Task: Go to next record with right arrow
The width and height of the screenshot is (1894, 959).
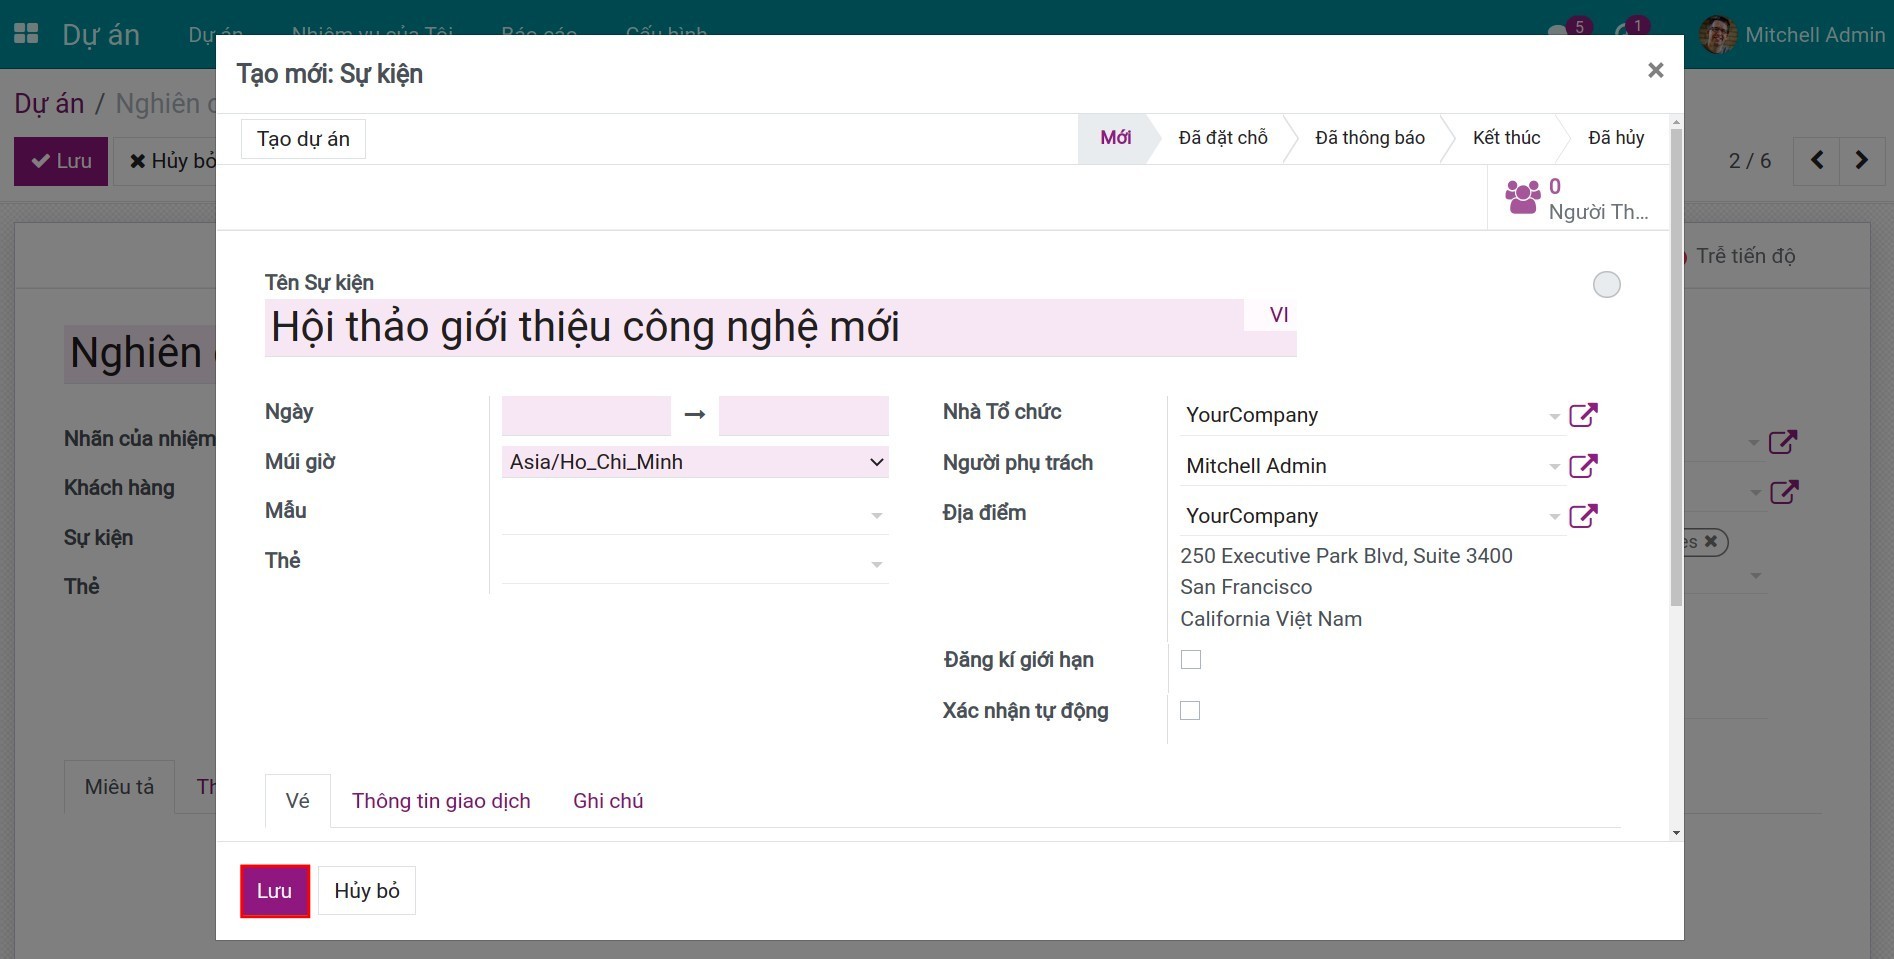Action: [x=1861, y=160]
